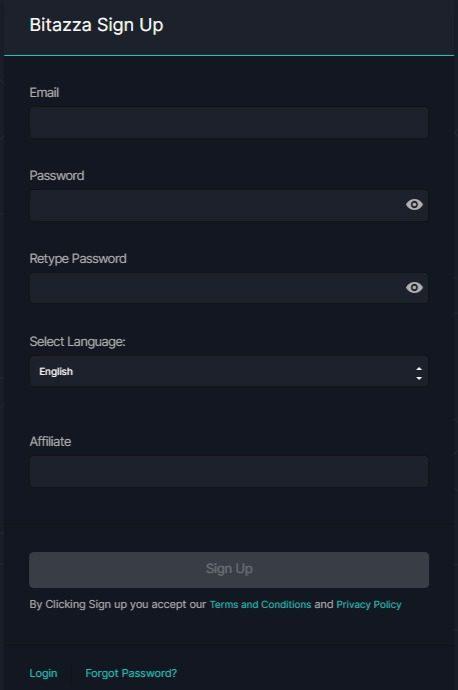Viewport: 458px width, 690px height.
Task: Click the Affiliate input field
Action: (x=229, y=471)
